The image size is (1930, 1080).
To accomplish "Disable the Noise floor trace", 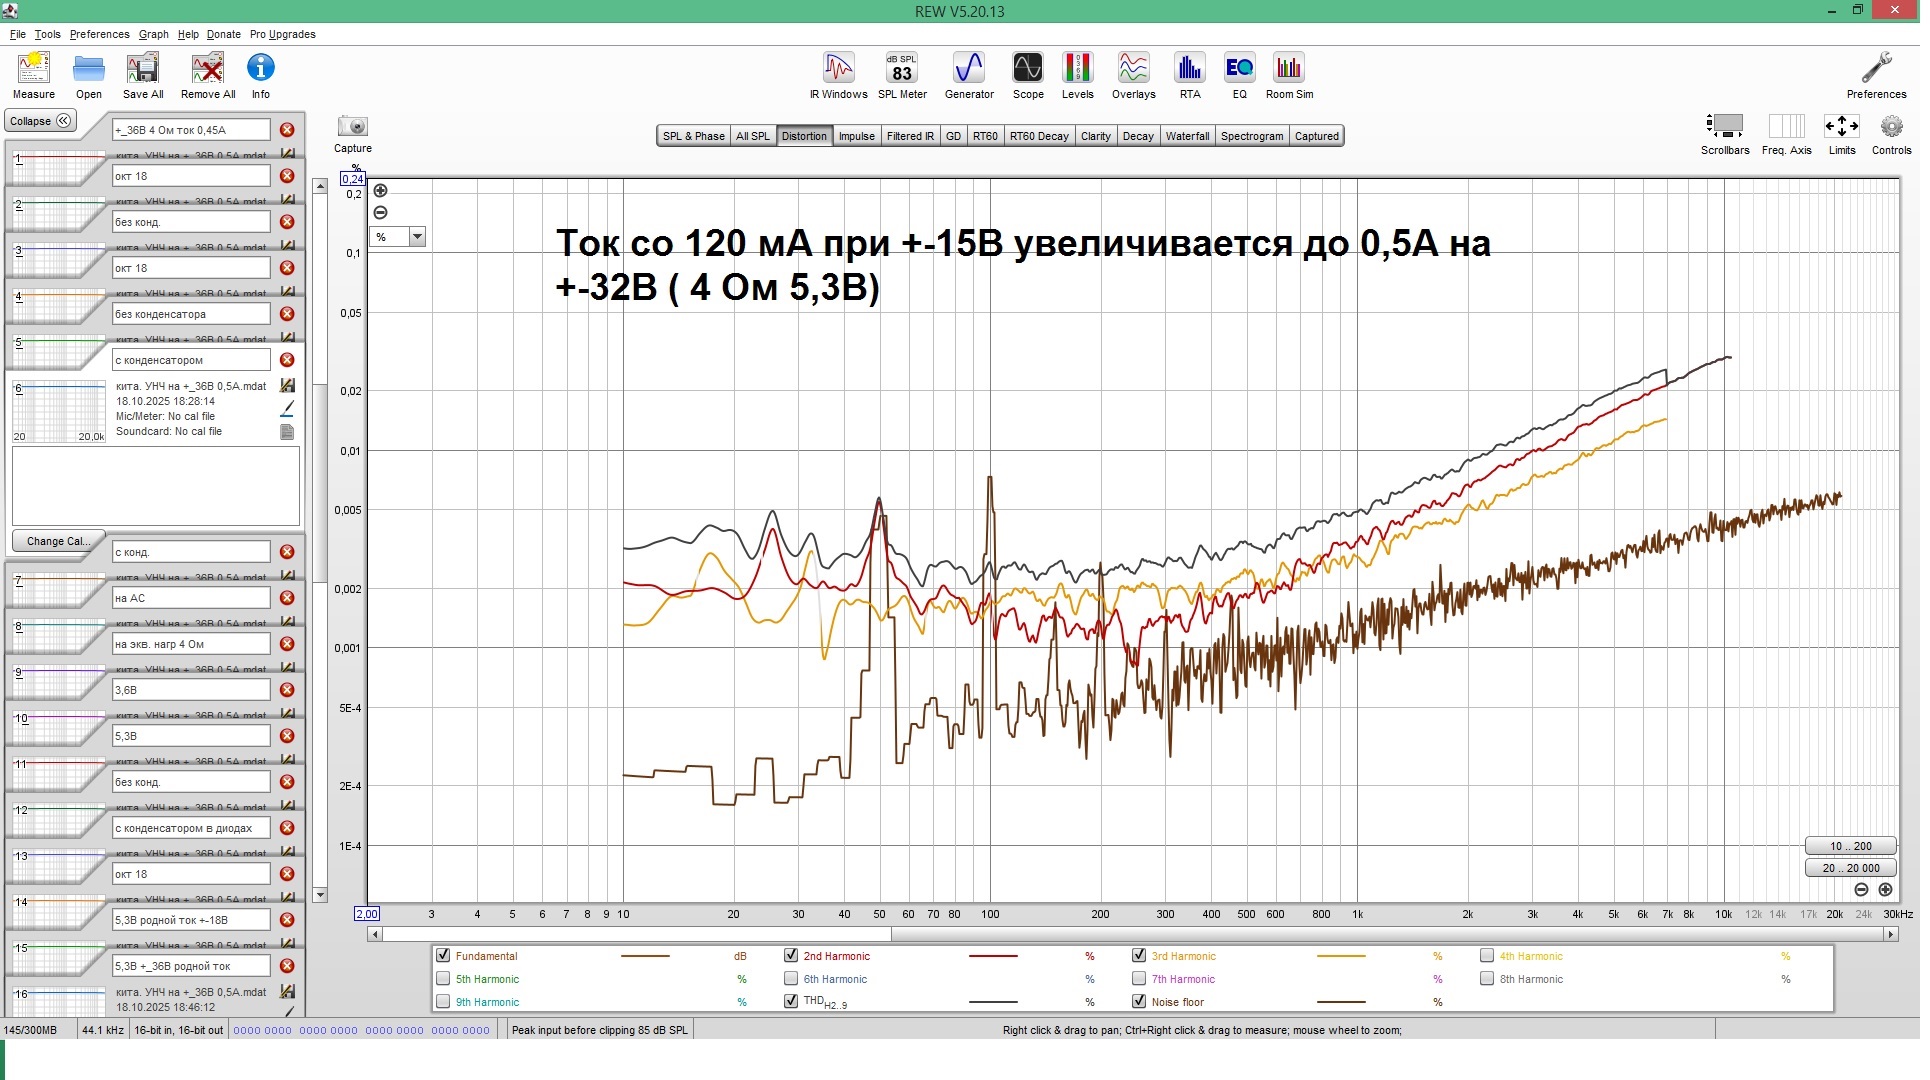I will point(1139,1001).
